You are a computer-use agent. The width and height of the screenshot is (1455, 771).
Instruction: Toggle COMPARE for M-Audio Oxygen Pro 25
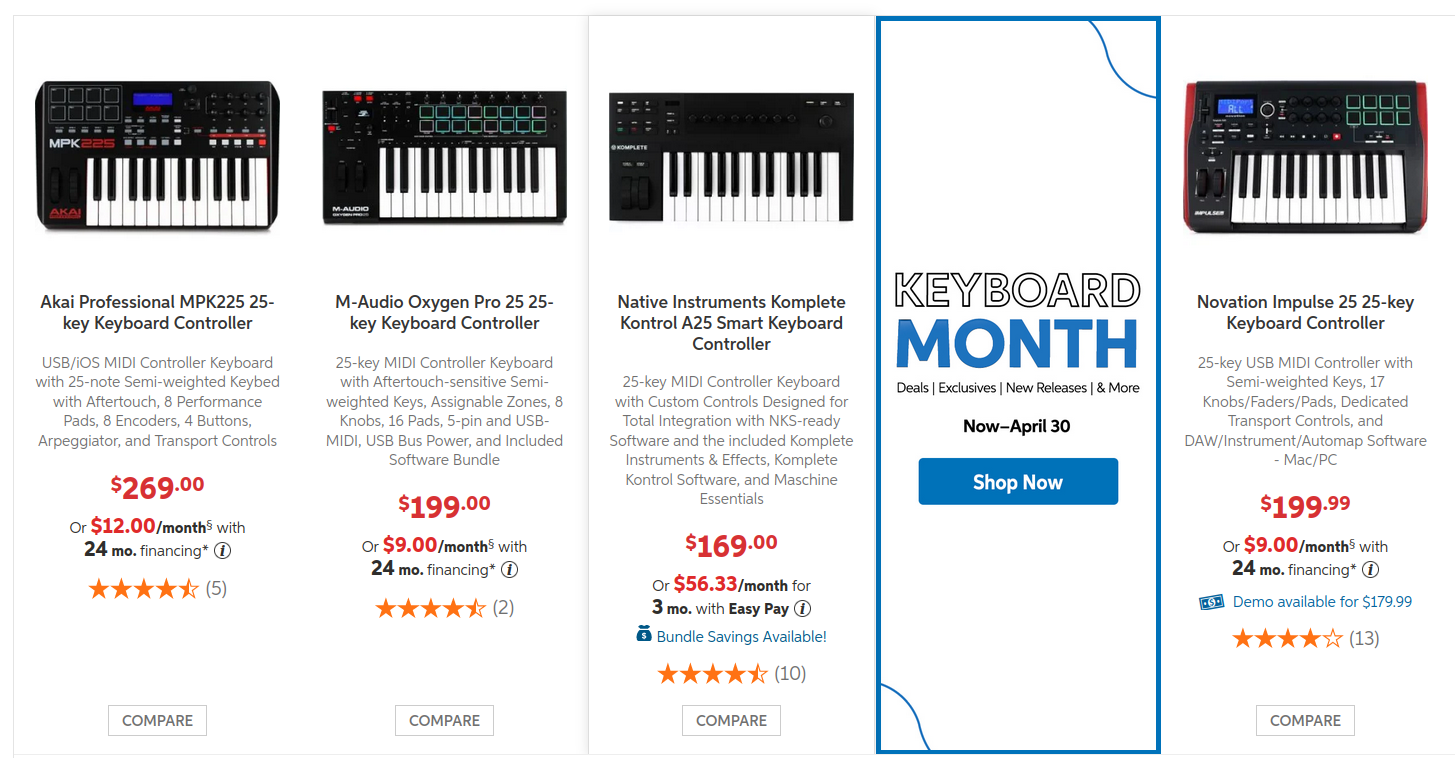click(444, 721)
